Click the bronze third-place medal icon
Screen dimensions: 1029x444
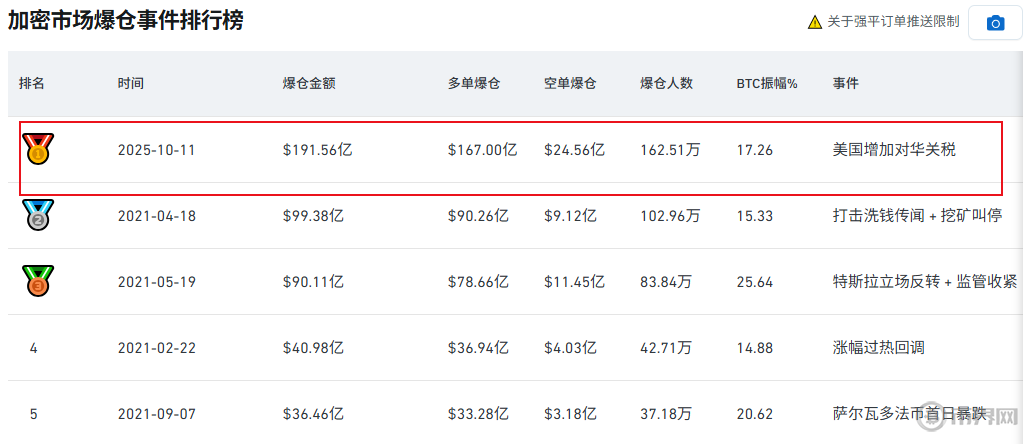pyautogui.click(x=38, y=281)
